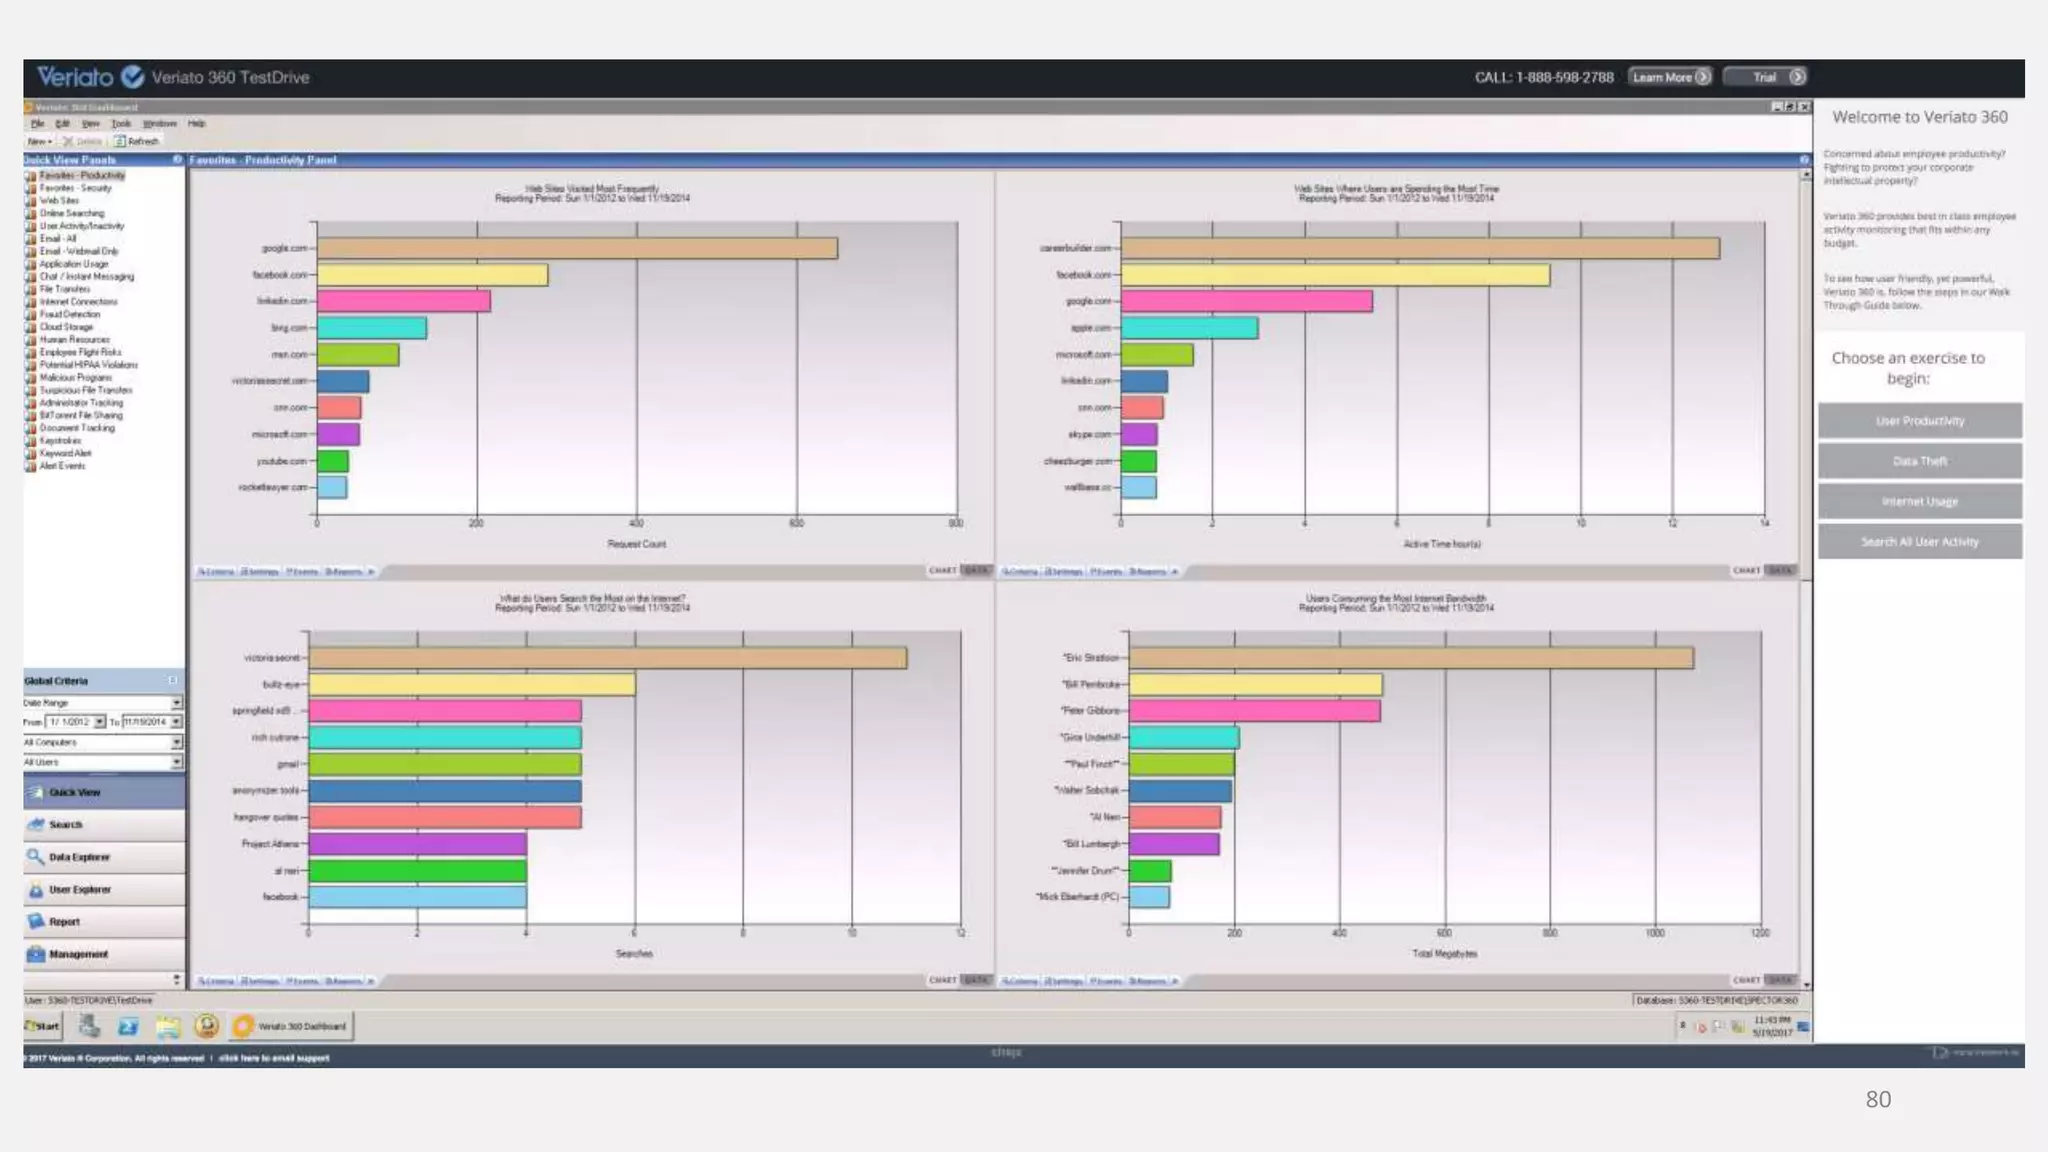Click the Report navigation icon
The image size is (2048, 1152).
point(36,921)
